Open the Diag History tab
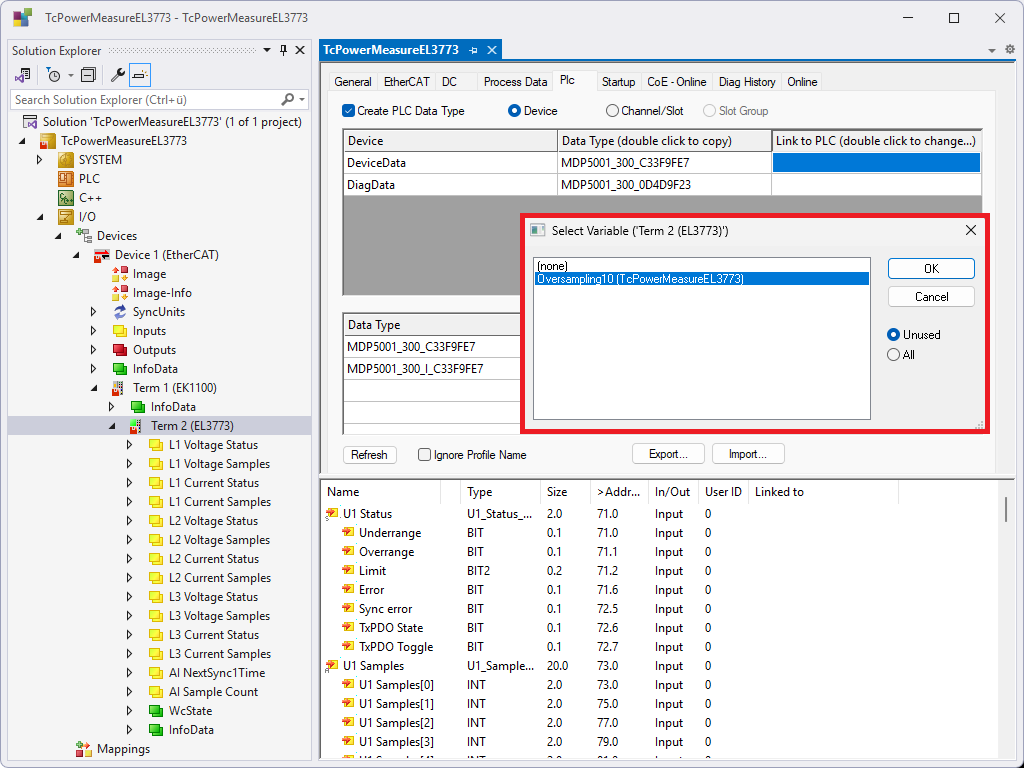 747,82
